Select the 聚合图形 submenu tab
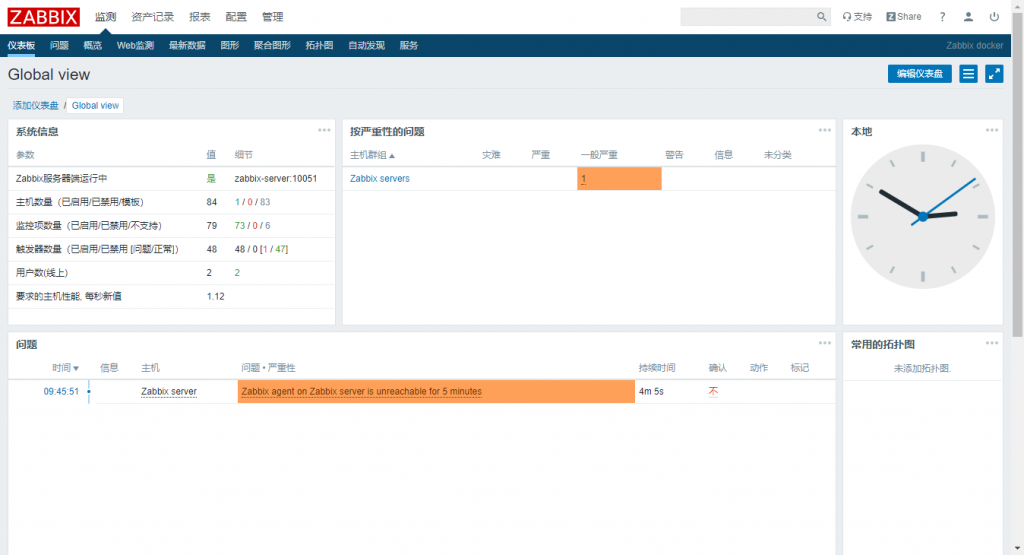 [272, 45]
